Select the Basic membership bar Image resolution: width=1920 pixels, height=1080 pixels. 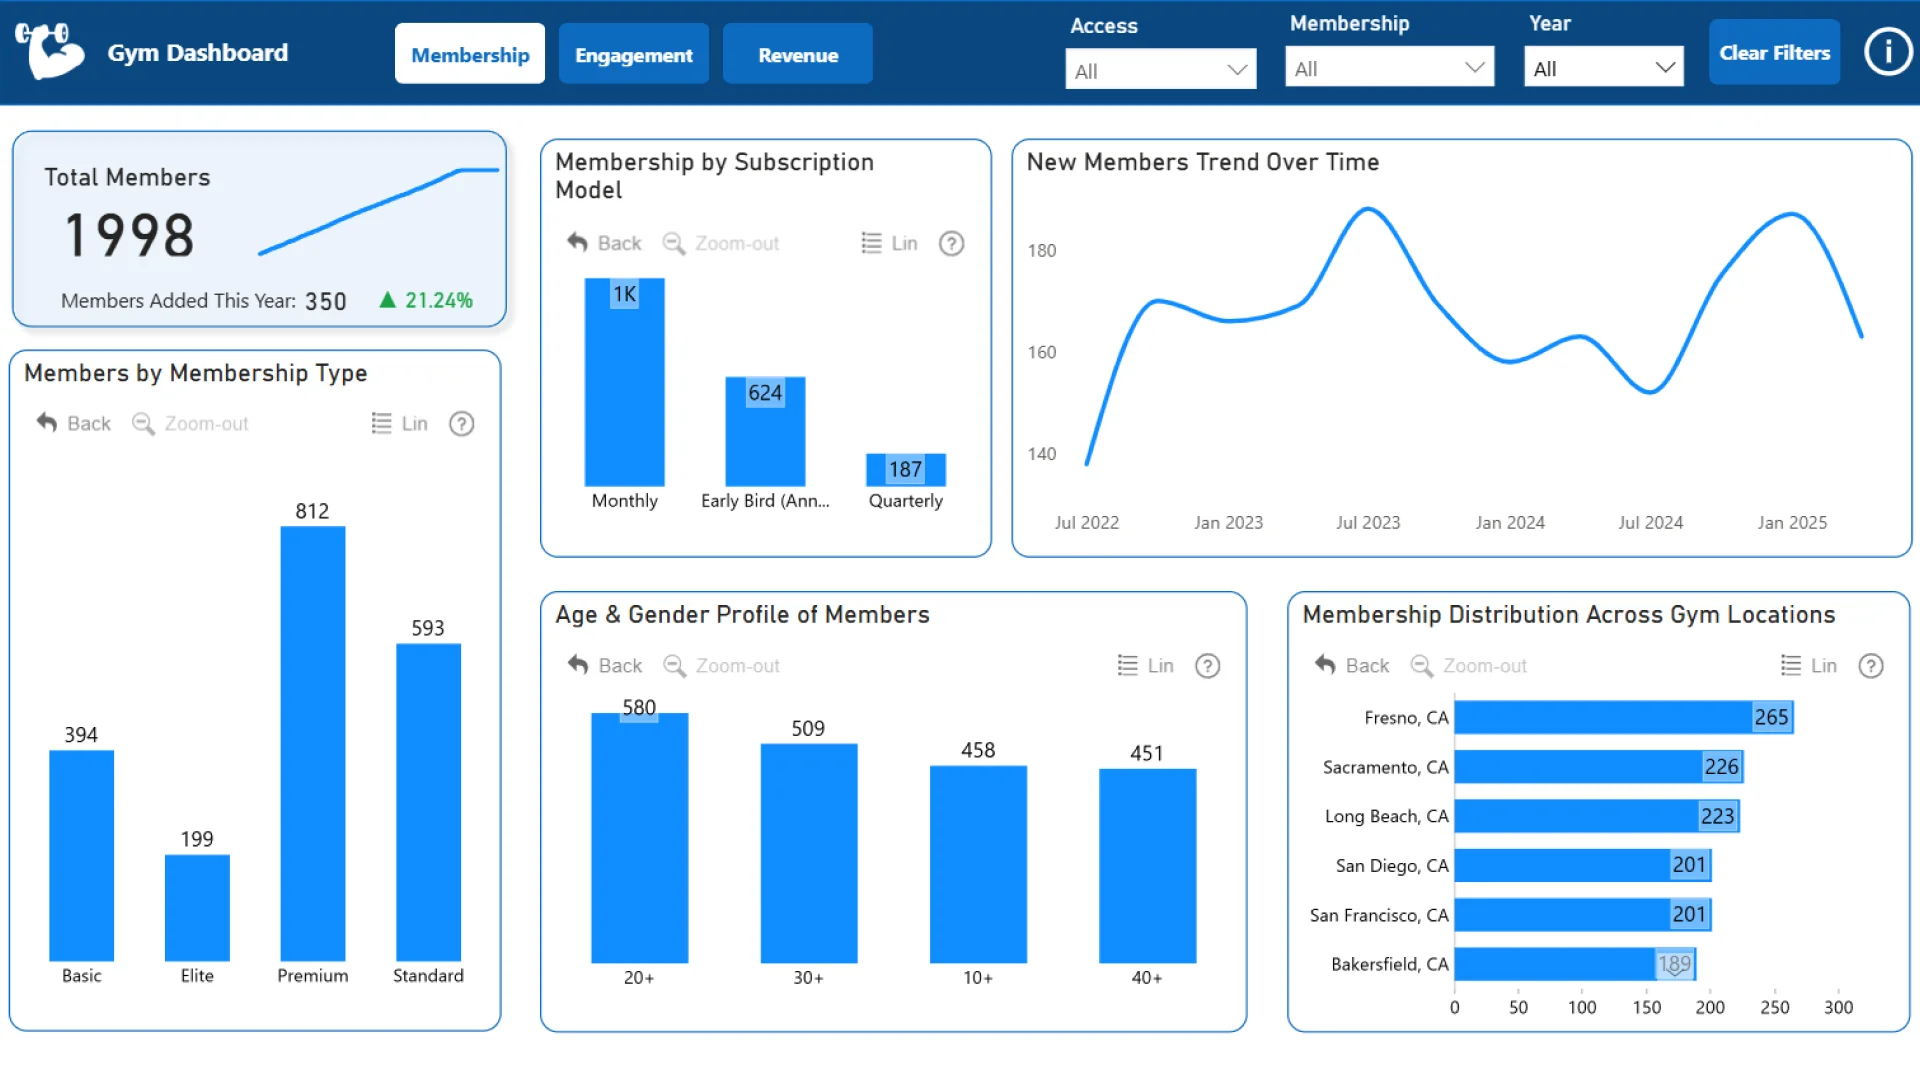click(x=81, y=855)
